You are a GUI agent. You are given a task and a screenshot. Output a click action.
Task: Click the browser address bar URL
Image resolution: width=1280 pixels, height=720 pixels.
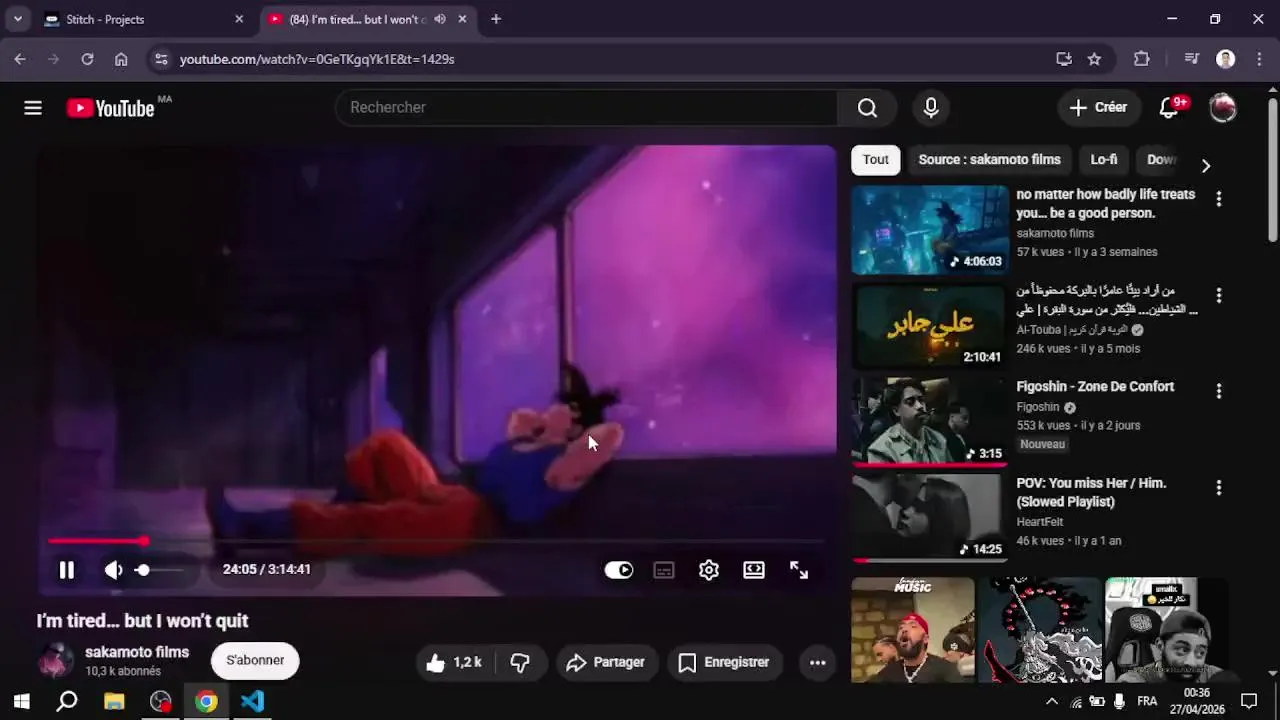[x=317, y=59]
